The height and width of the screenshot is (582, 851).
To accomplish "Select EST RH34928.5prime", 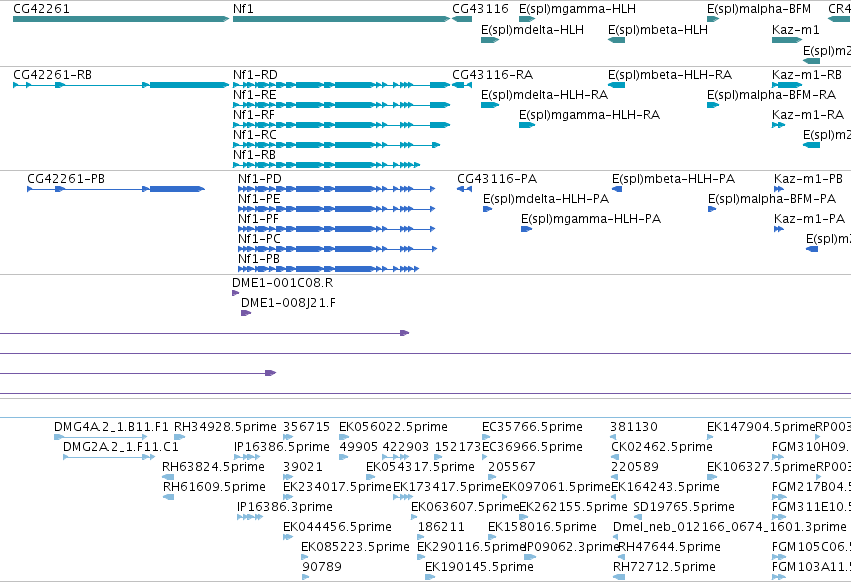I will point(180,437).
